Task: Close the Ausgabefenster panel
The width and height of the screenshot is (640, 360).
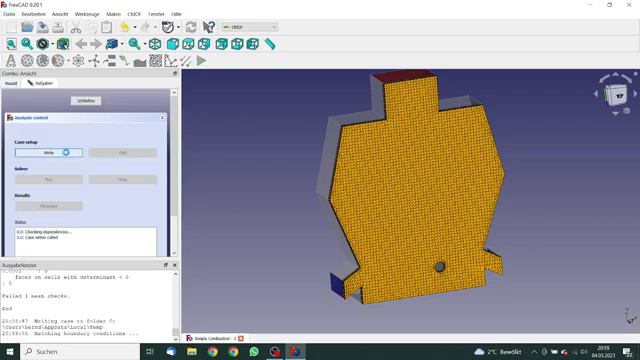Action: 175,265
